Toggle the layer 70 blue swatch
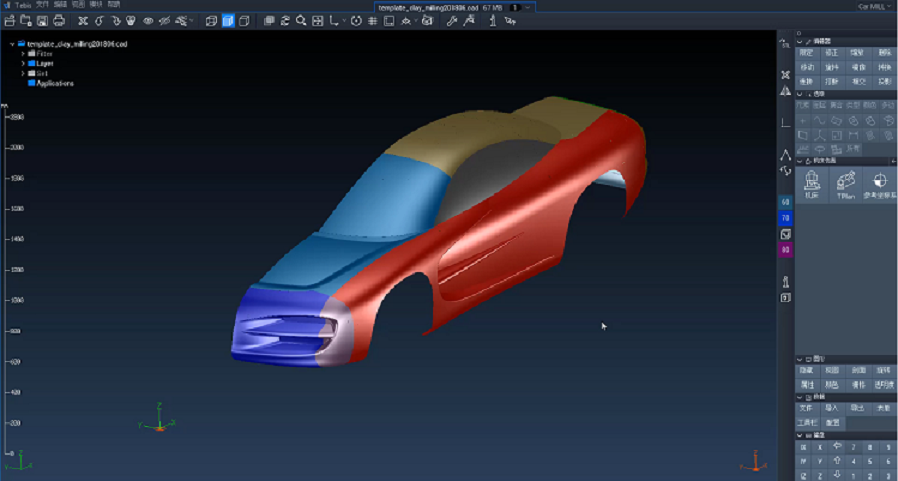898x481 pixels. coord(785,218)
